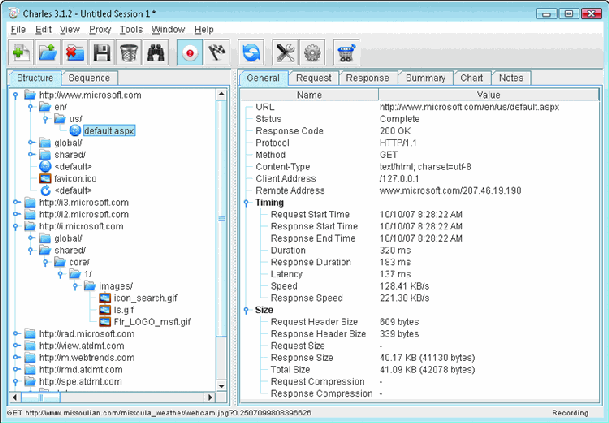
Task: Click the Open Session folder icon
Action: click(48, 52)
